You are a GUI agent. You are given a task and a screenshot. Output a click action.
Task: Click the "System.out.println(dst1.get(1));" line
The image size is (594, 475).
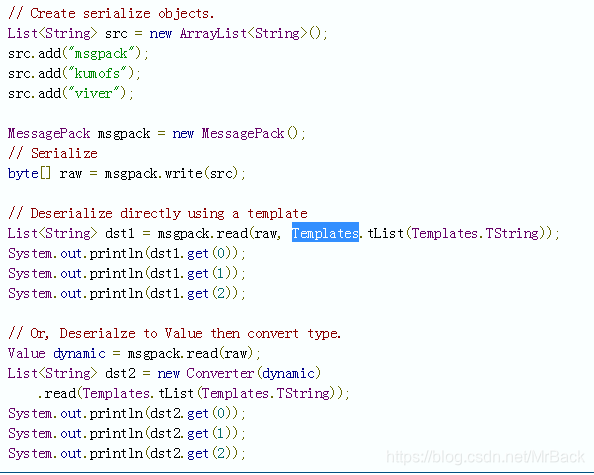coord(127,273)
